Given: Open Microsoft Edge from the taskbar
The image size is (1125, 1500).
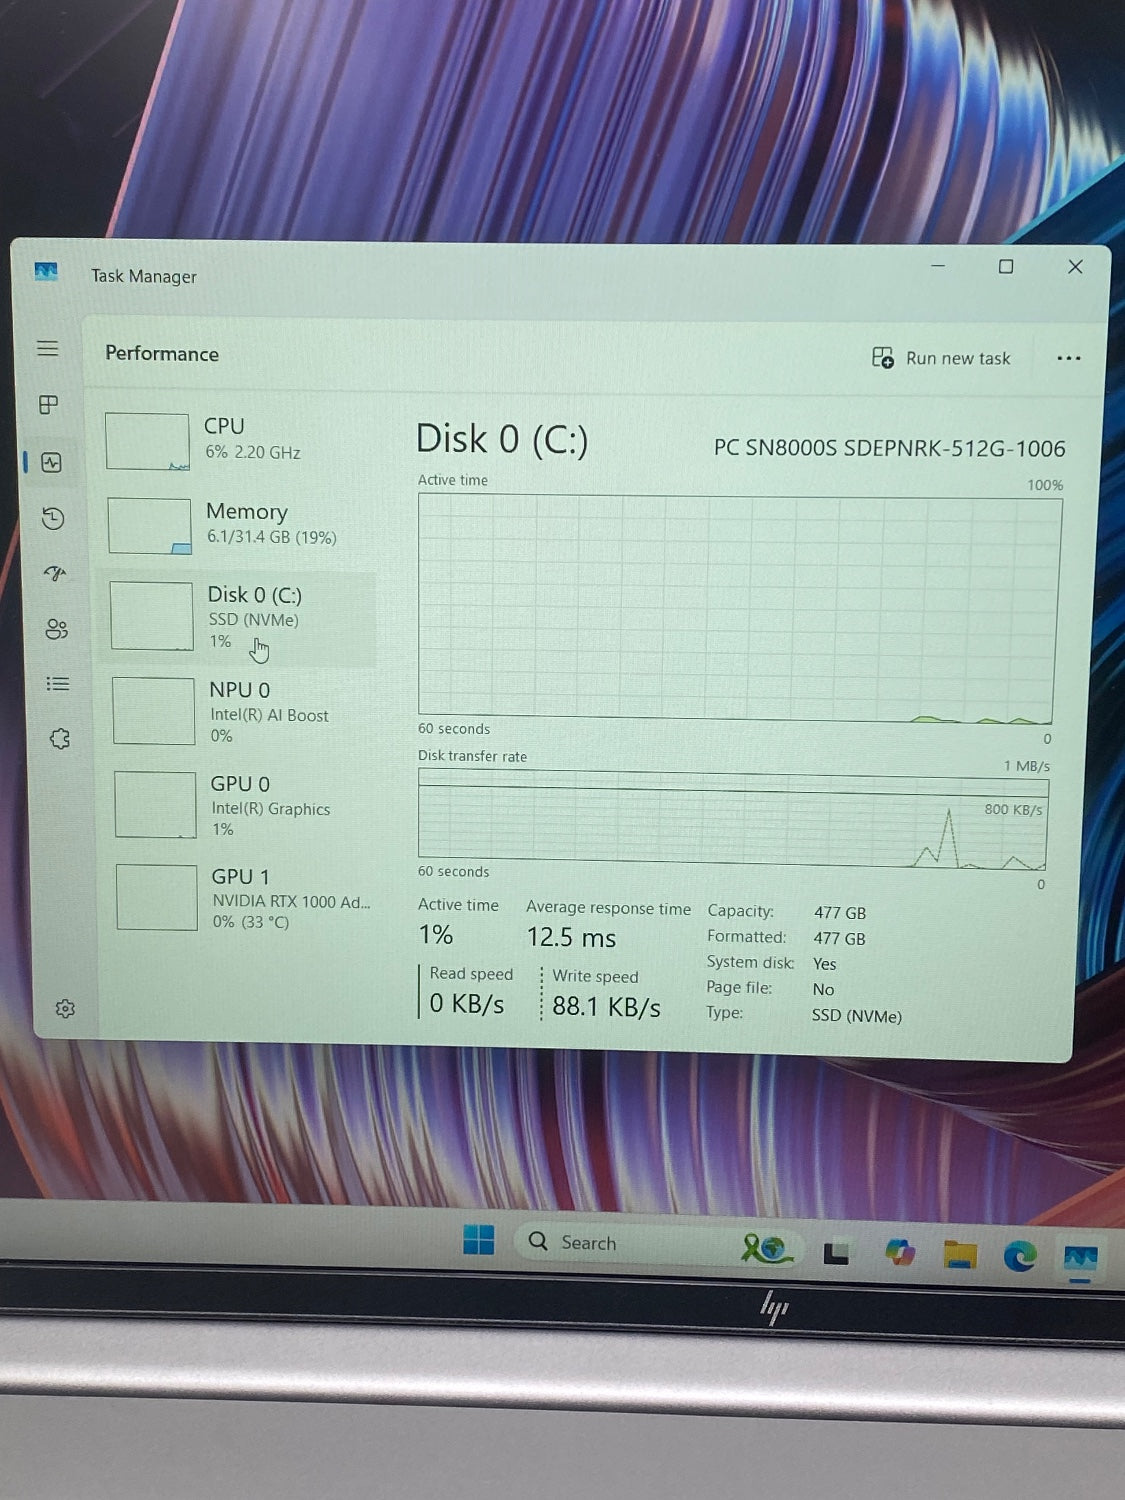Looking at the screenshot, I should tap(1020, 1255).
